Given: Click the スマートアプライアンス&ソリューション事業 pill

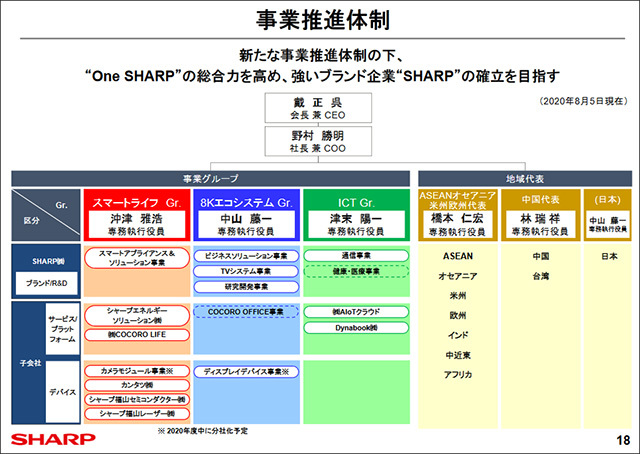Looking at the screenshot, I should pyautogui.click(x=137, y=258).
